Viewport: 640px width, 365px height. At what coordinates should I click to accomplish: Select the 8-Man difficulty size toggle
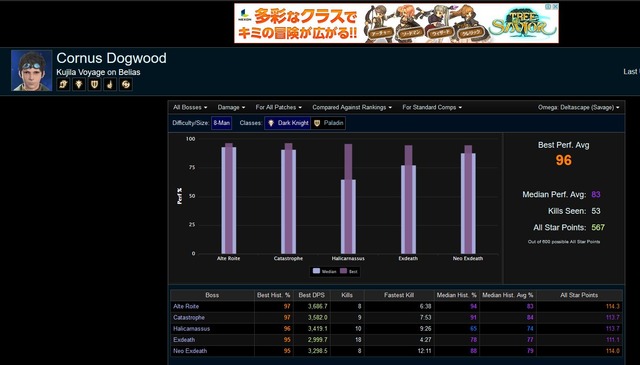(222, 123)
